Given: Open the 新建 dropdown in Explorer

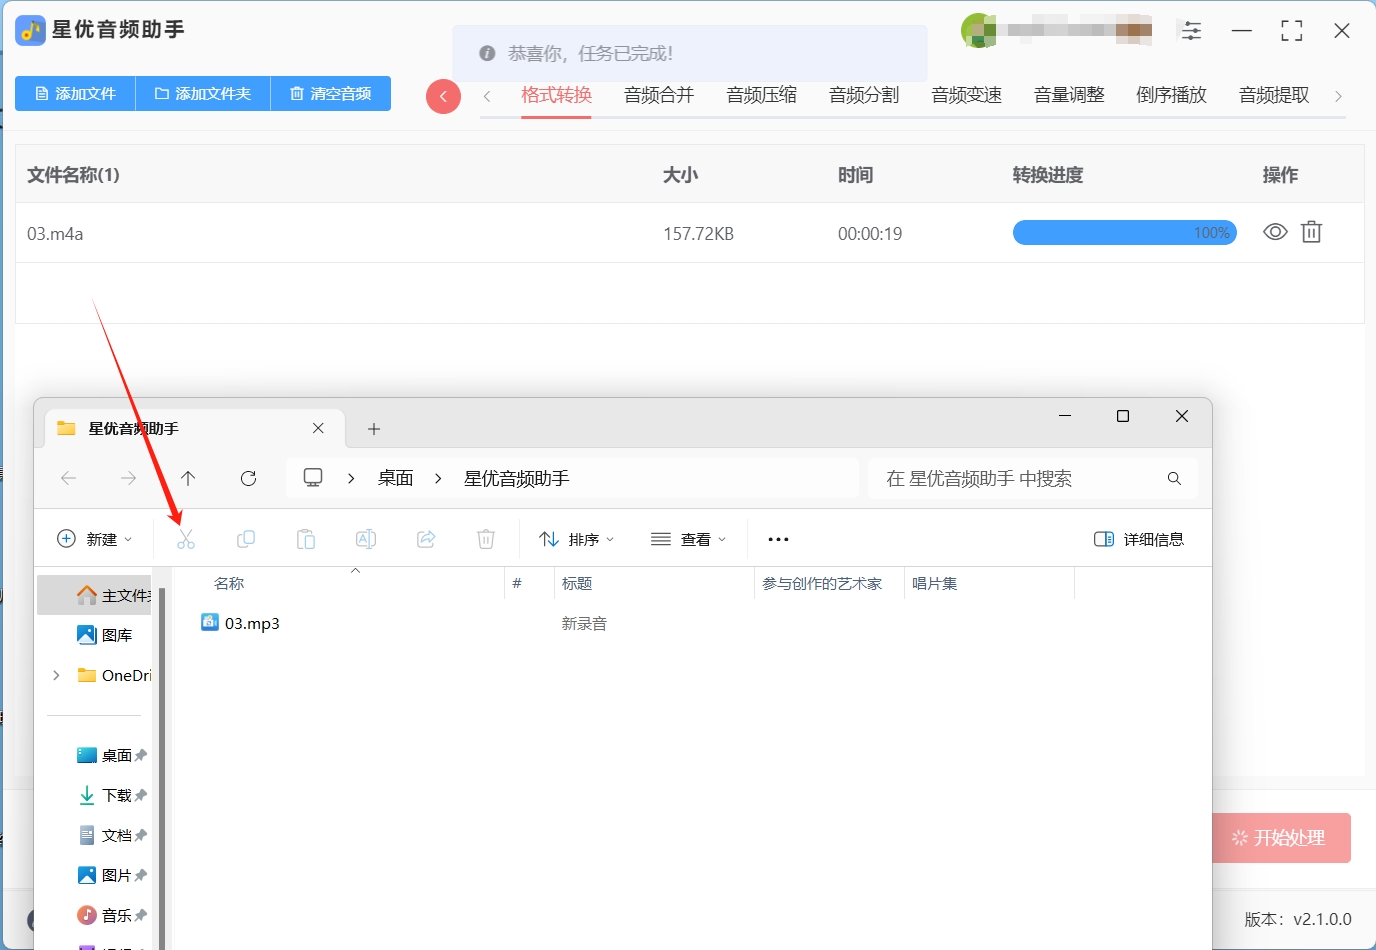Looking at the screenshot, I should 95,539.
